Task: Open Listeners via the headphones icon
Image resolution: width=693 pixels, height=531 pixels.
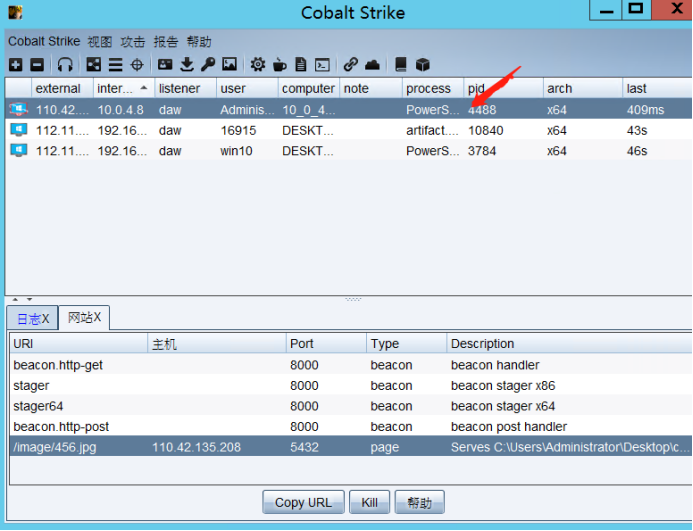Action: (x=65, y=65)
